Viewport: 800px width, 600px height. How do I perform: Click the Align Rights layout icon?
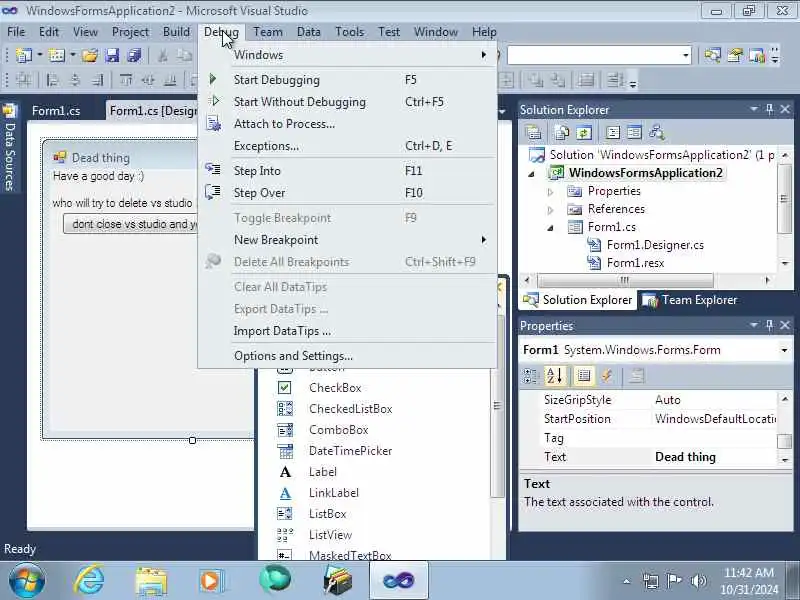(x=97, y=80)
